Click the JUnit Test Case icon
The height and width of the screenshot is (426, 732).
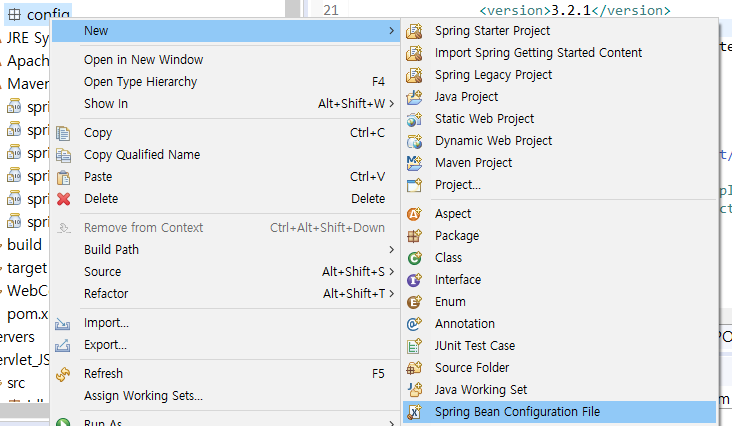click(x=414, y=346)
